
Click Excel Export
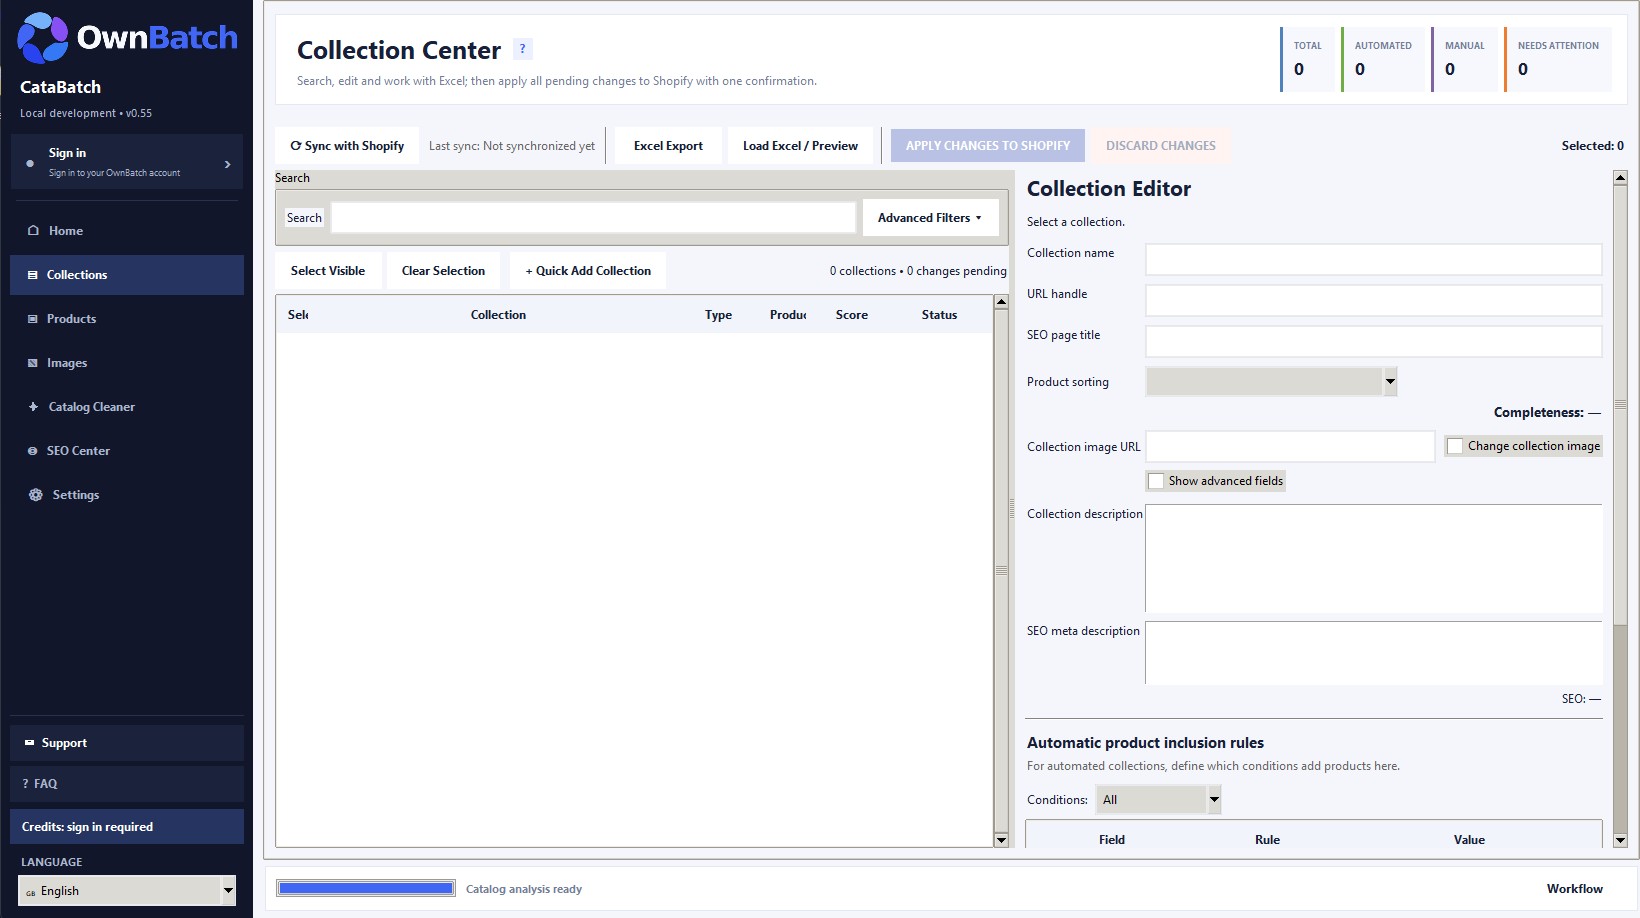coord(668,146)
